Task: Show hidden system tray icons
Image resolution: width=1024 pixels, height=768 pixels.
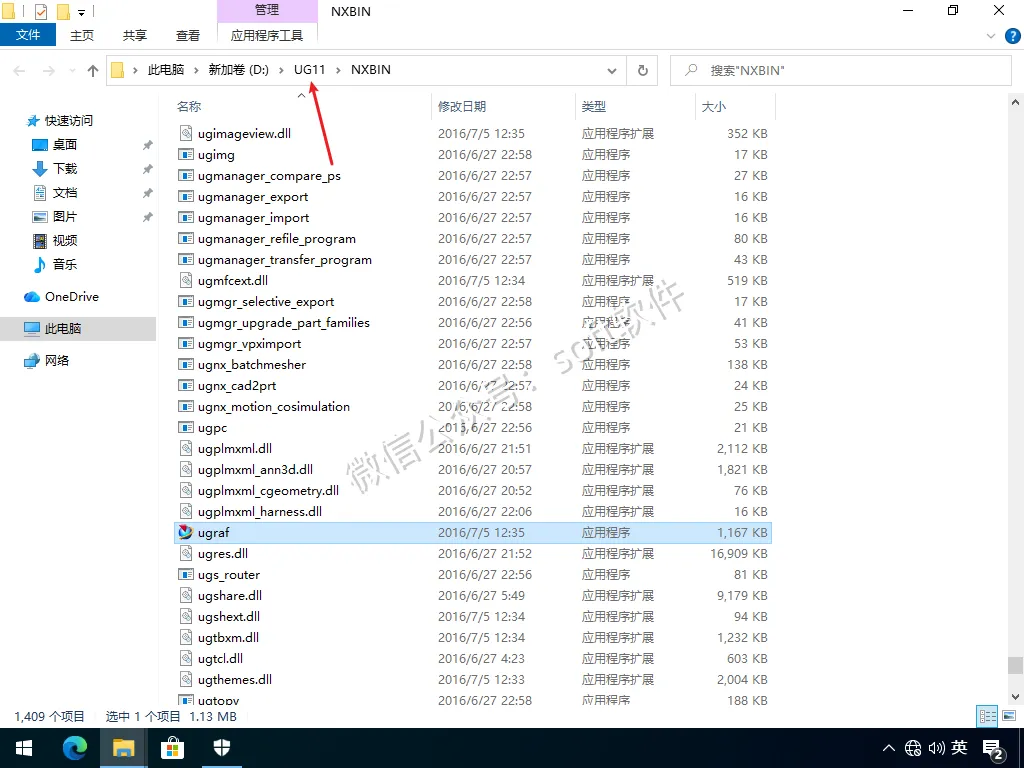Action: 888,748
